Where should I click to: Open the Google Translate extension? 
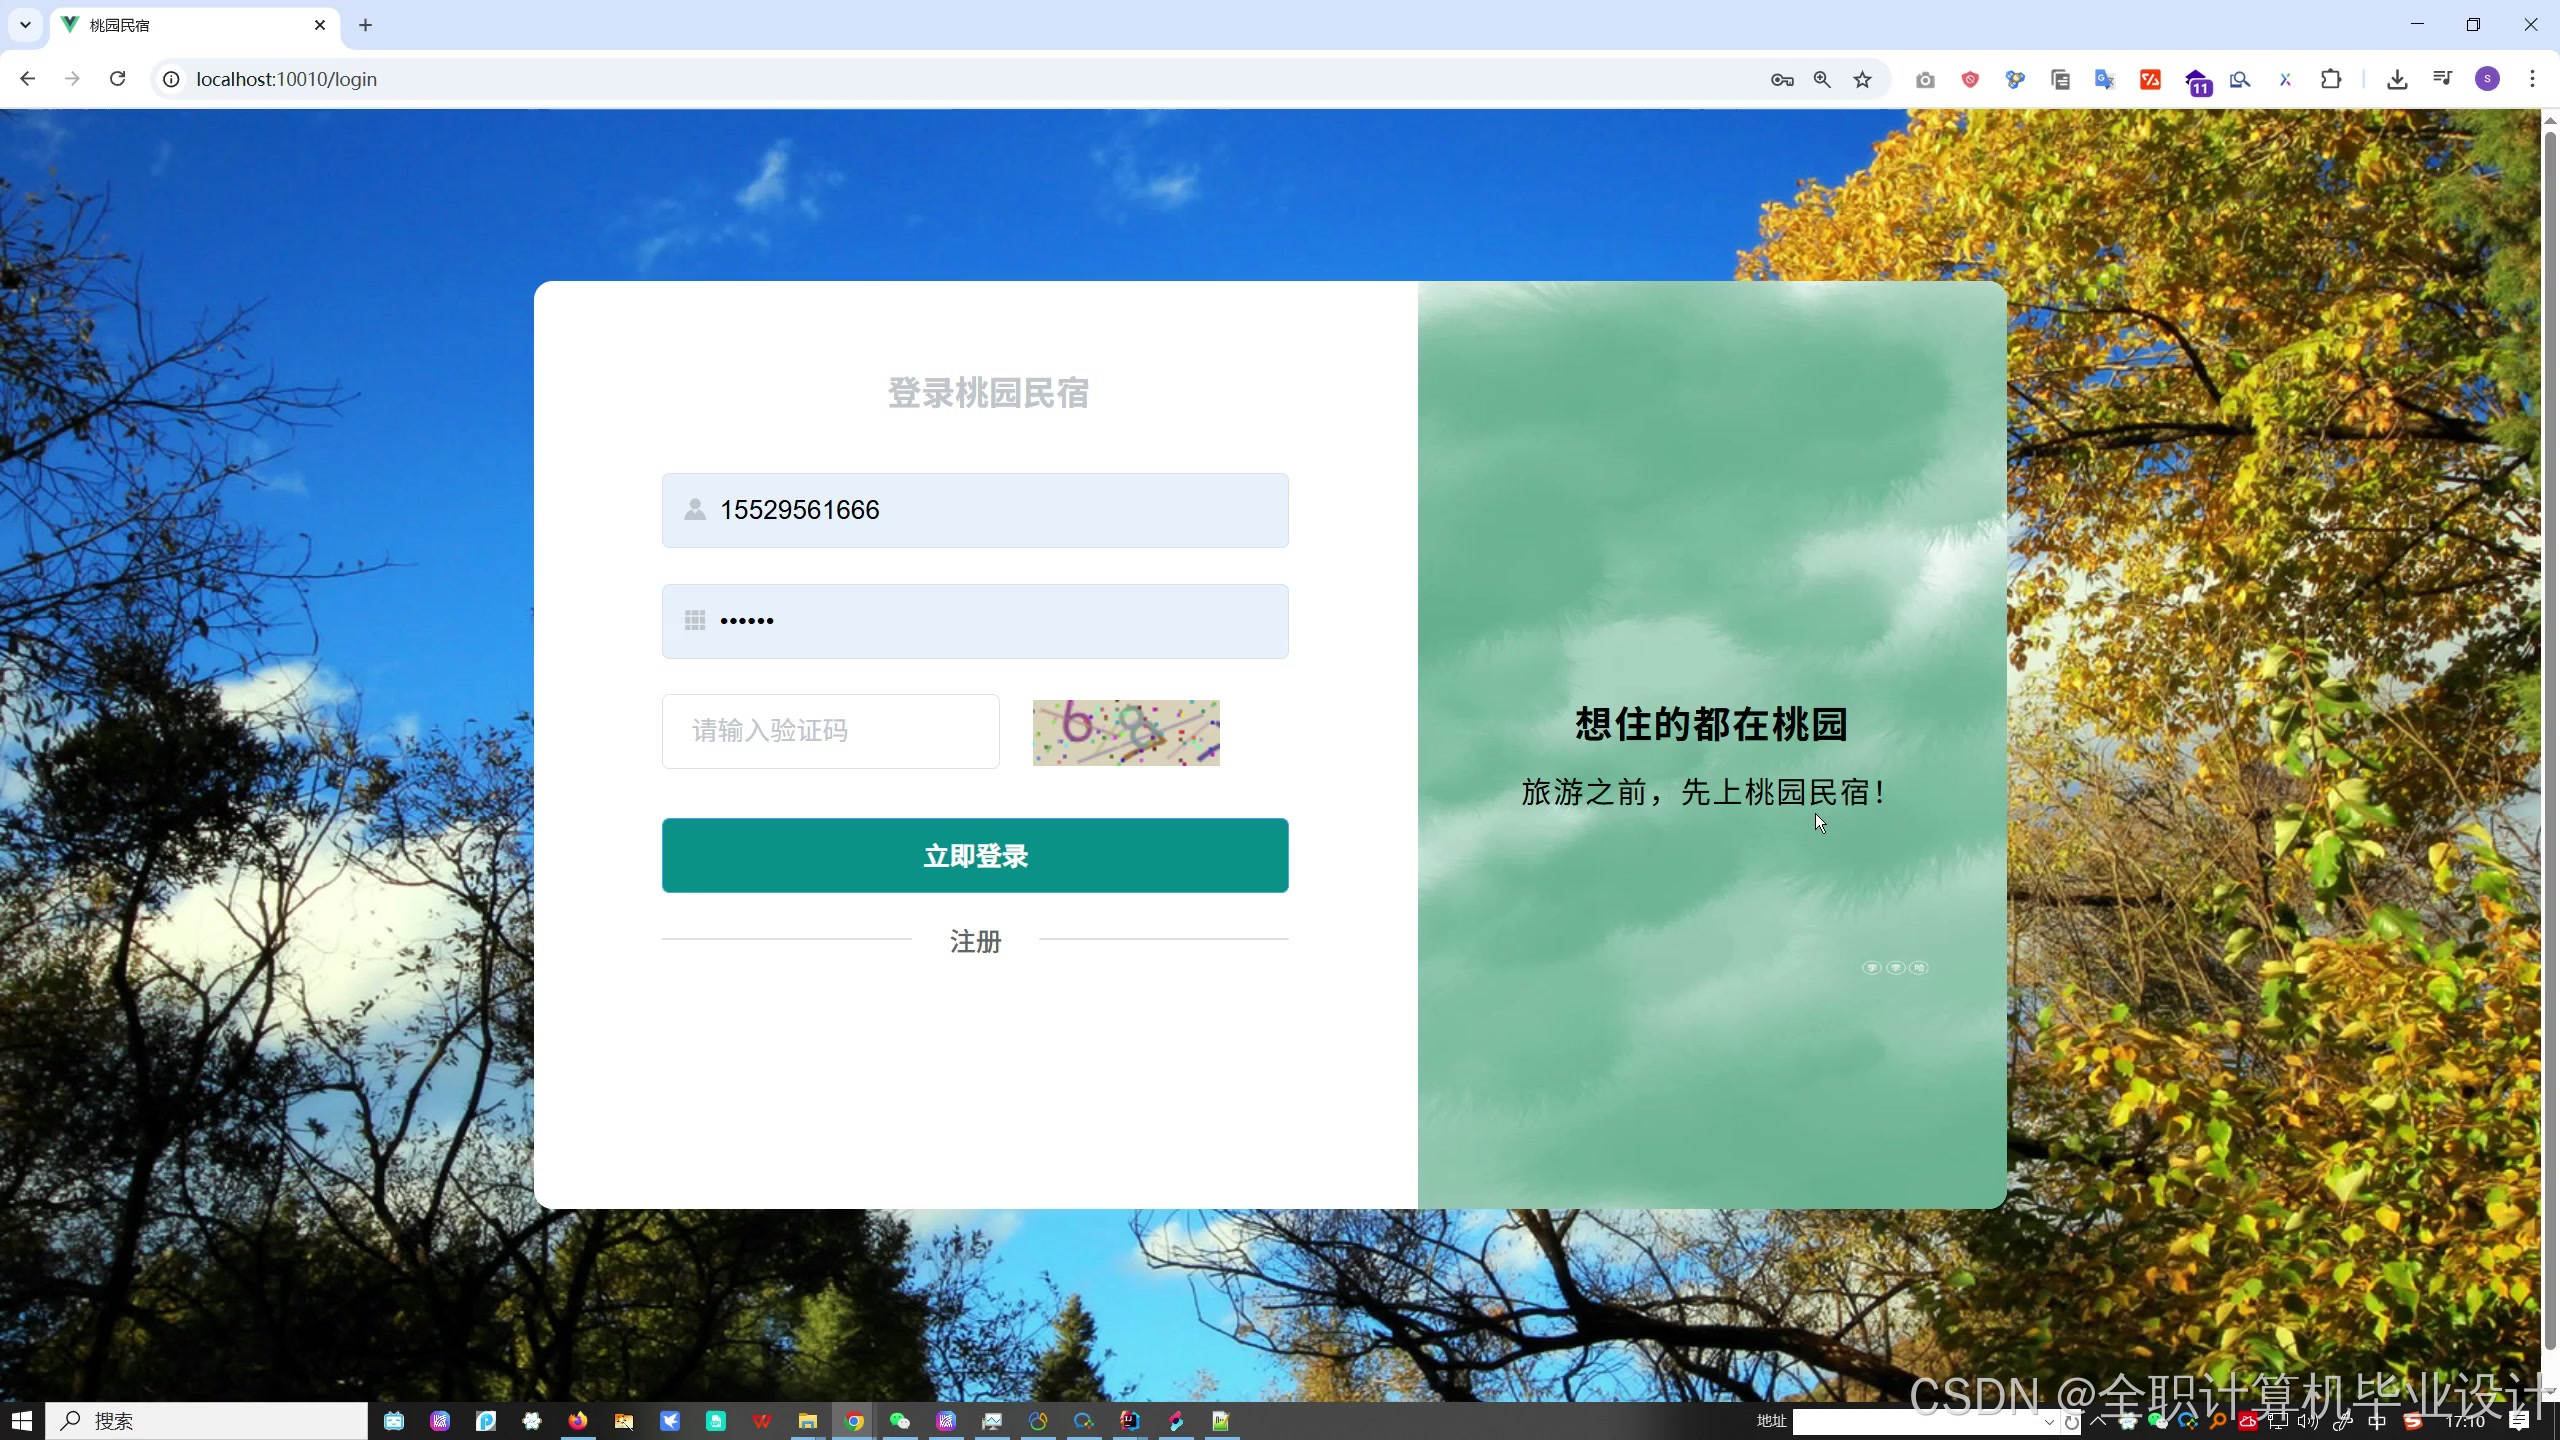coord(2104,80)
